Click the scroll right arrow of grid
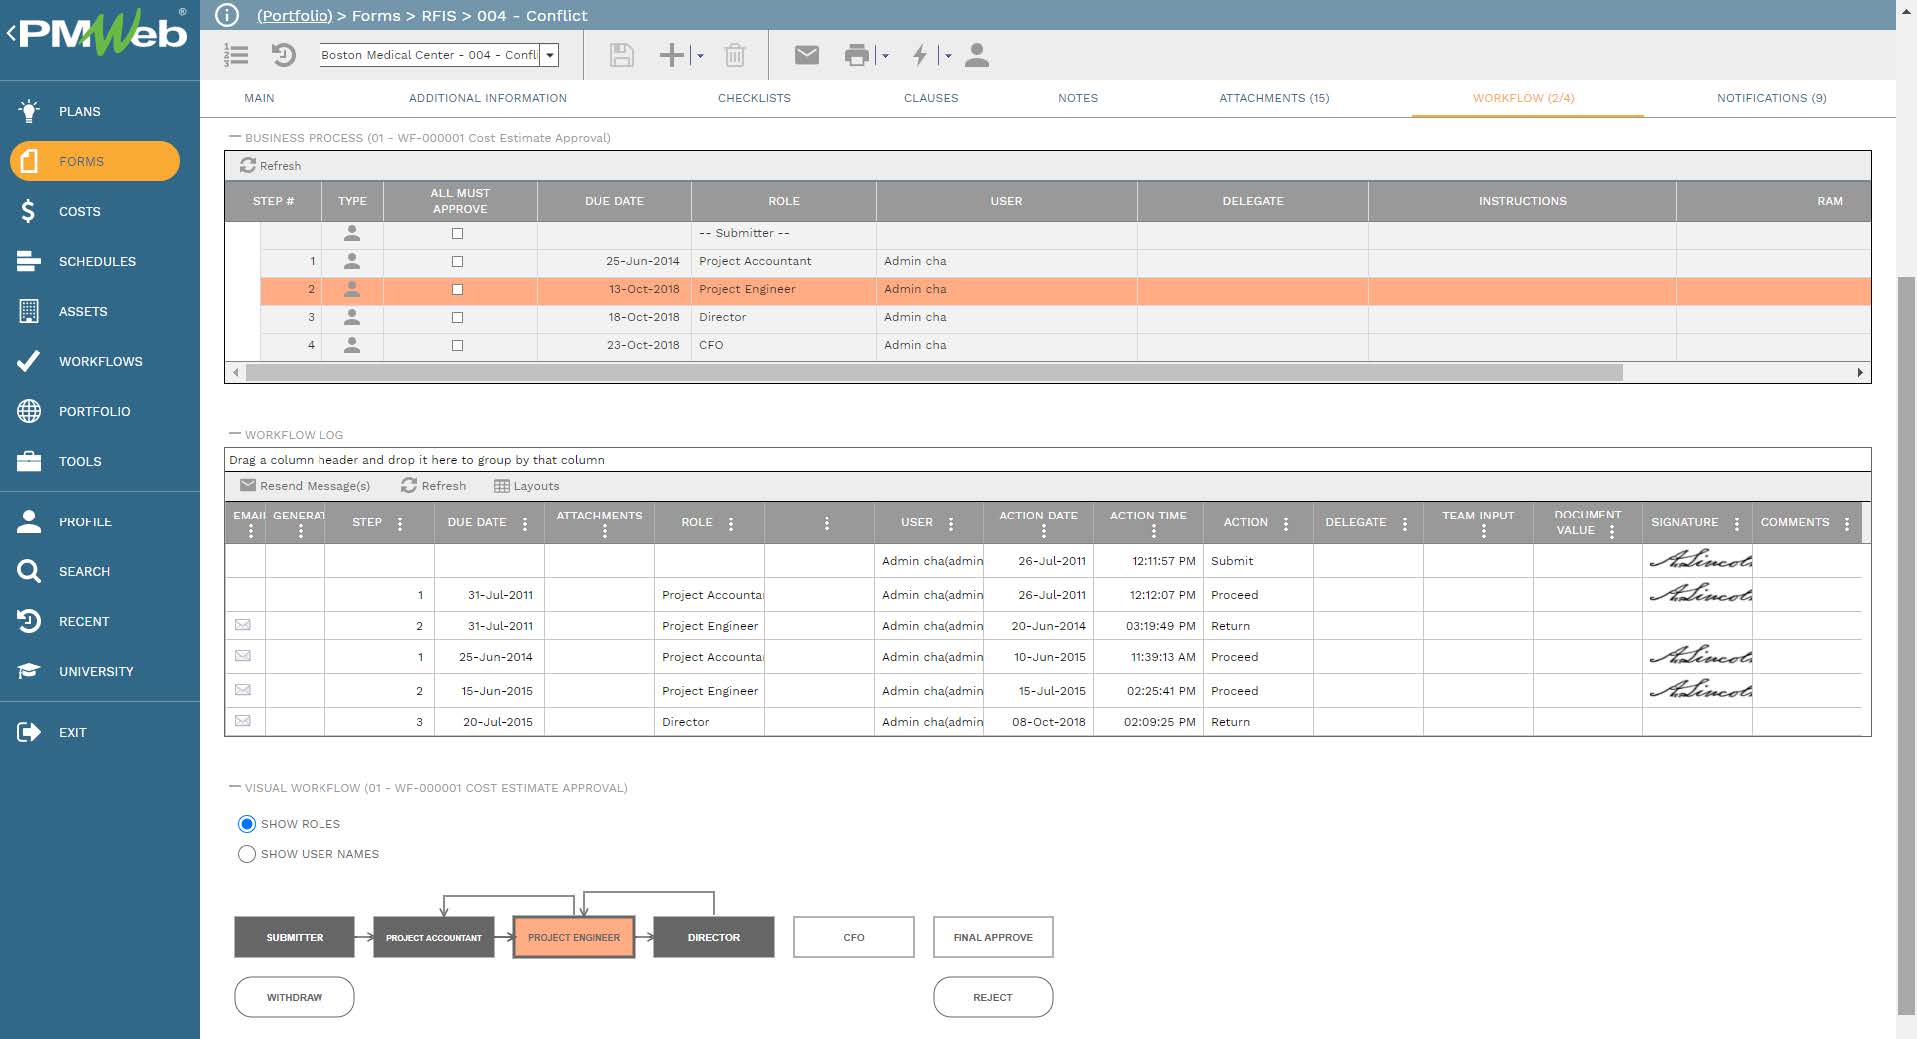 [x=1860, y=372]
